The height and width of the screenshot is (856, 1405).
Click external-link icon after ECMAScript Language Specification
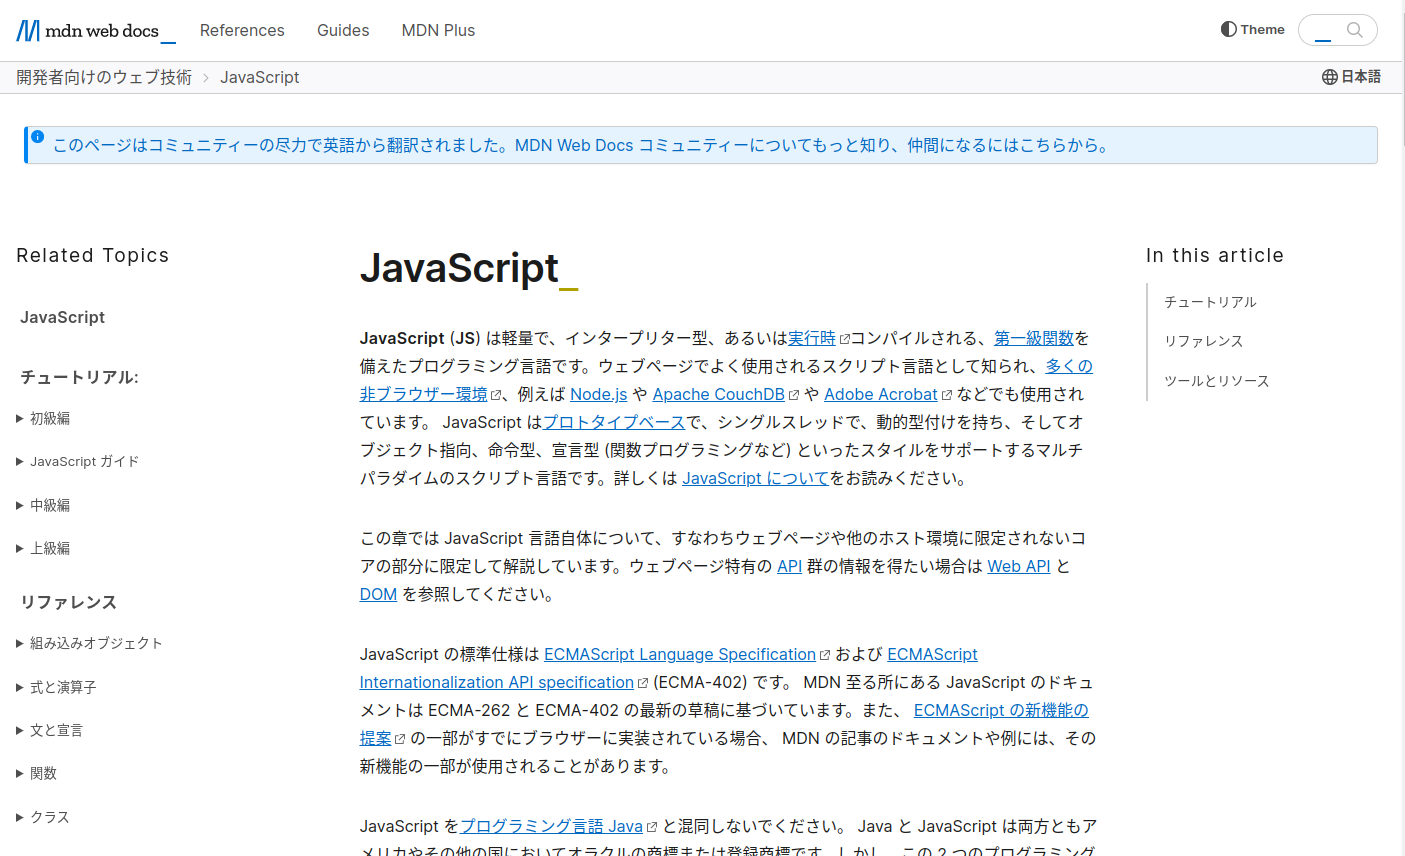point(825,655)
